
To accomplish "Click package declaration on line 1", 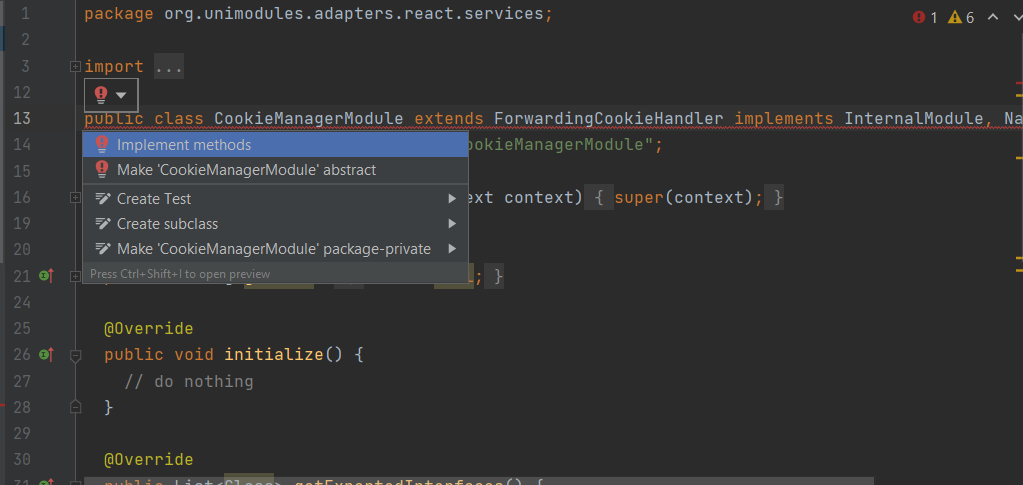I will pyautogui.click(x=318, y=14).
